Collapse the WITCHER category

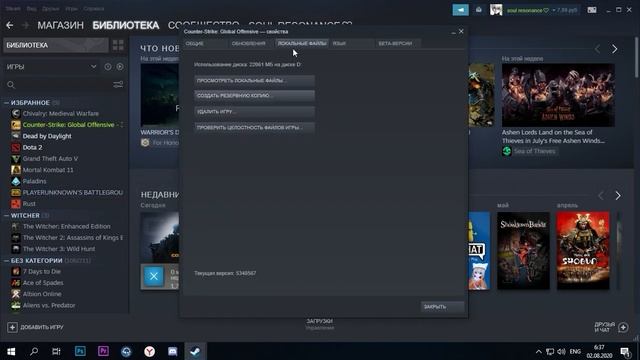6,216
